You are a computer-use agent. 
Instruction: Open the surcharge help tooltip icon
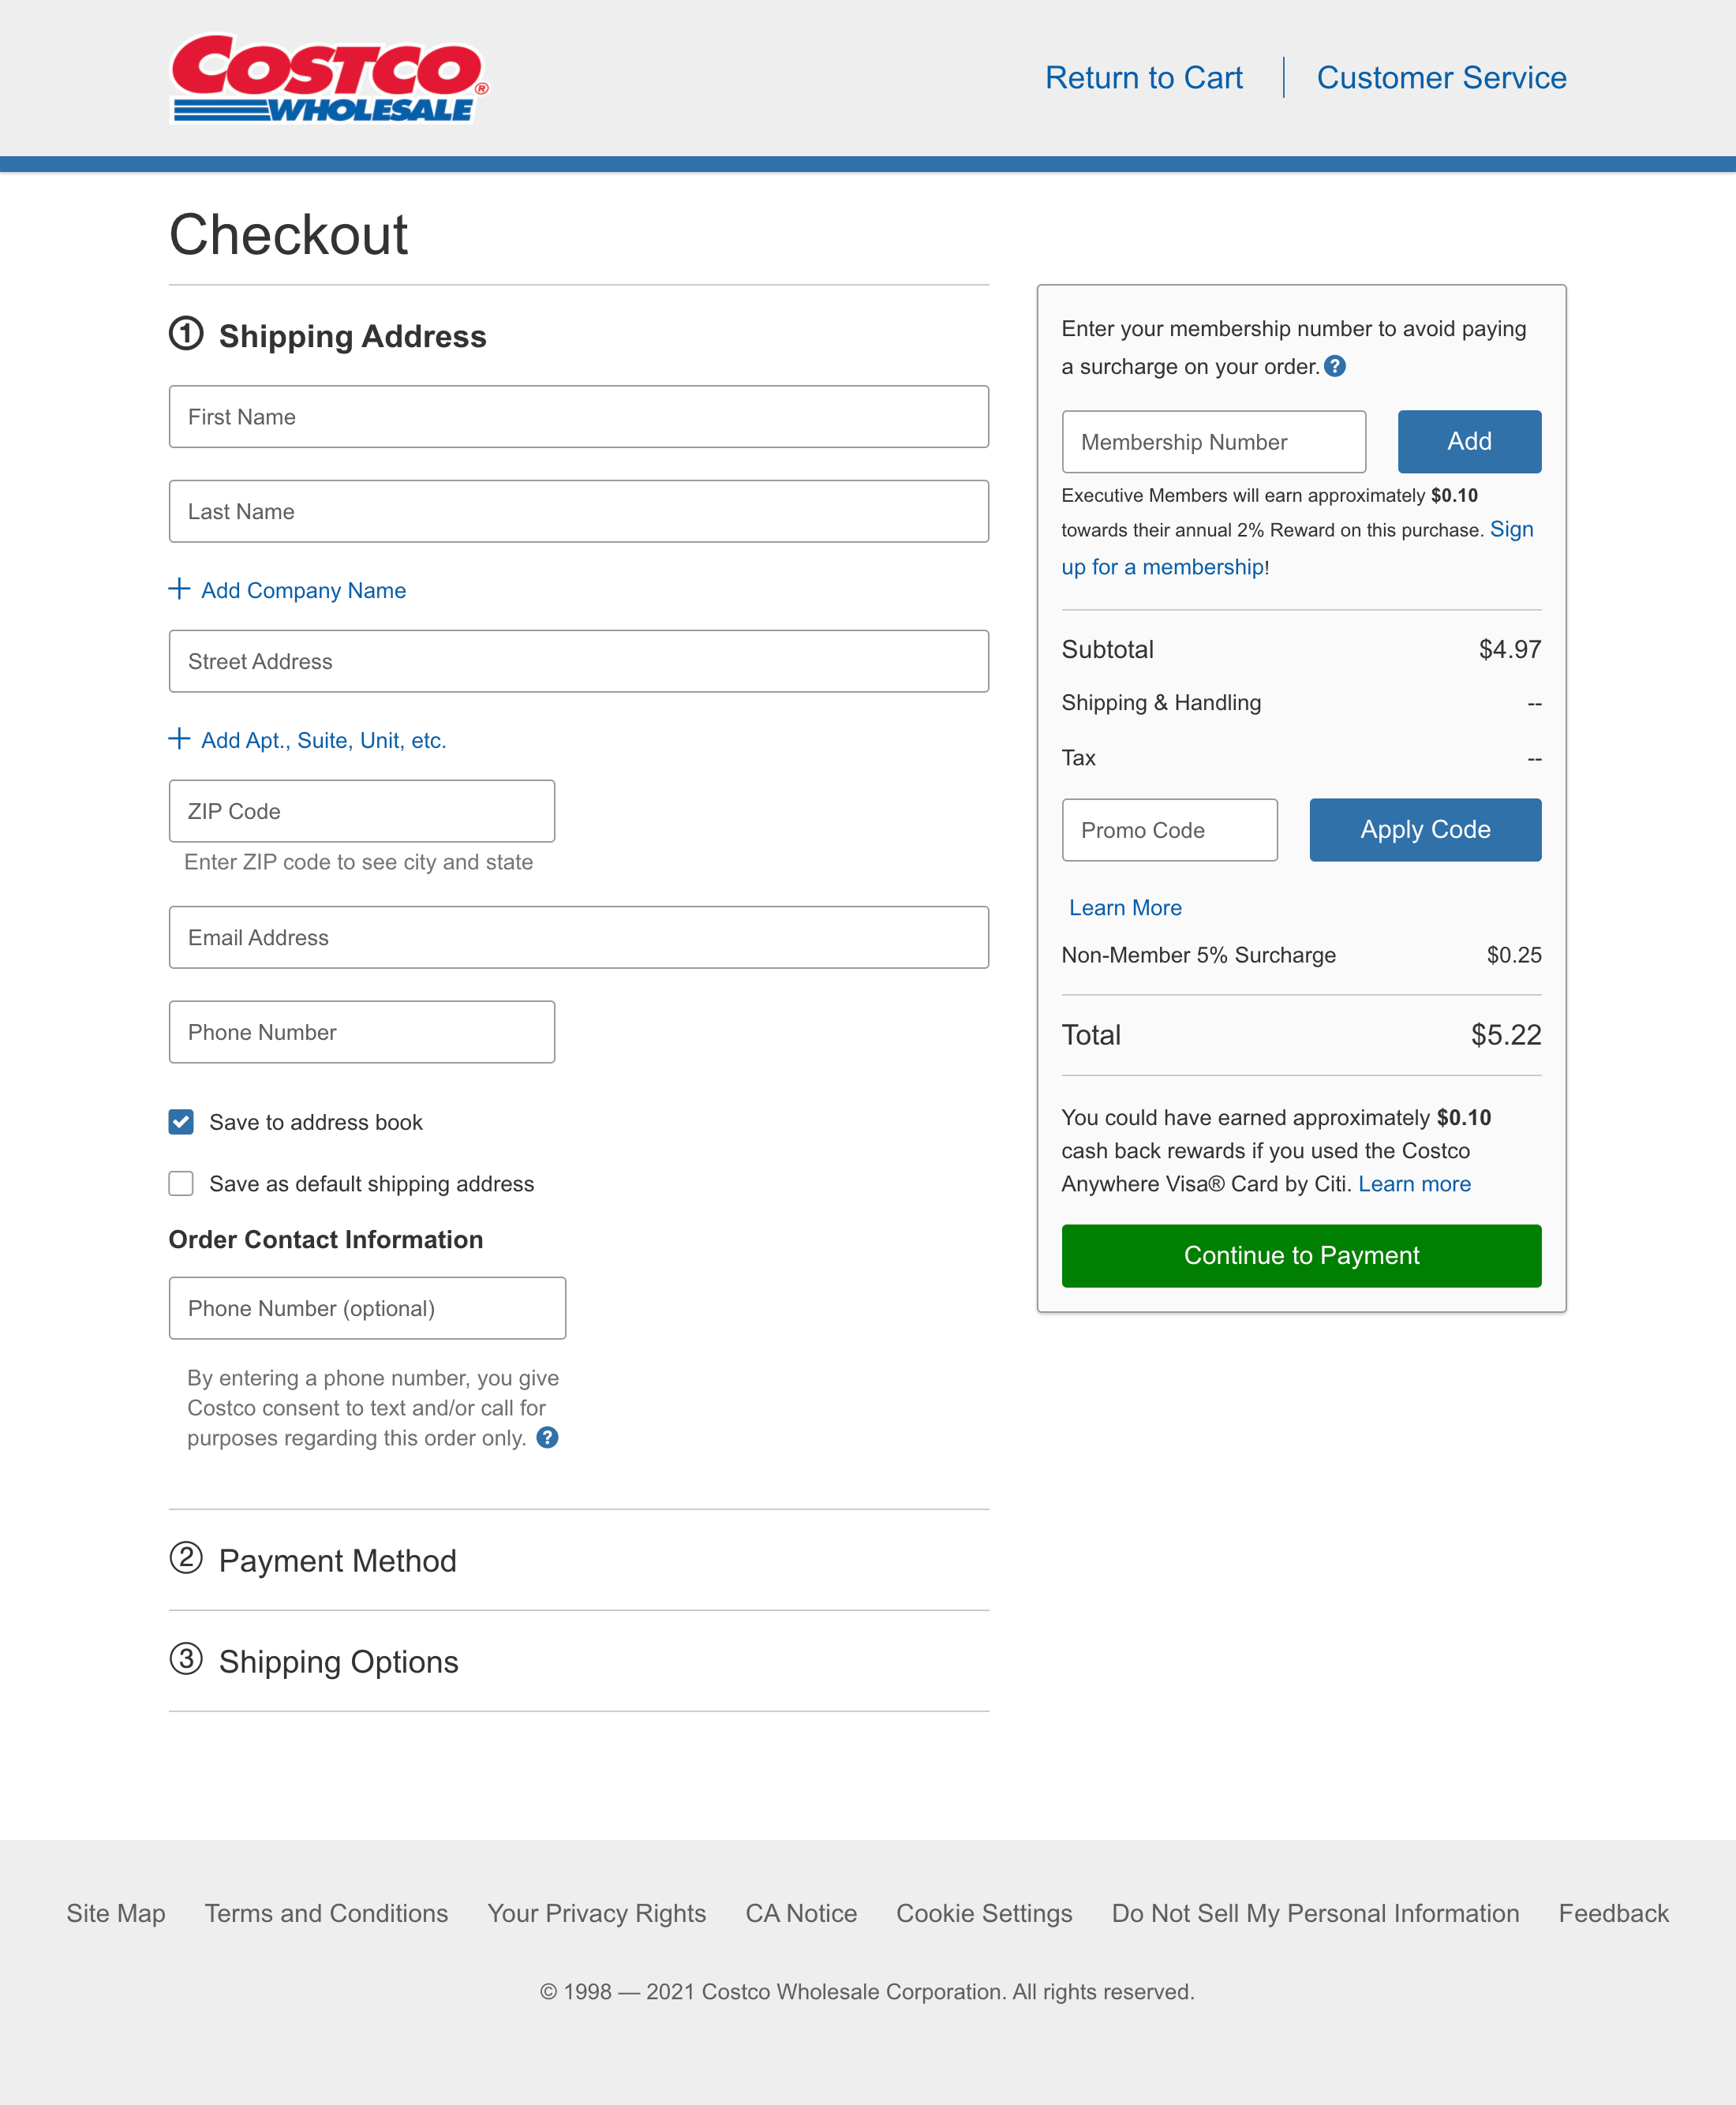point(1337,366)
